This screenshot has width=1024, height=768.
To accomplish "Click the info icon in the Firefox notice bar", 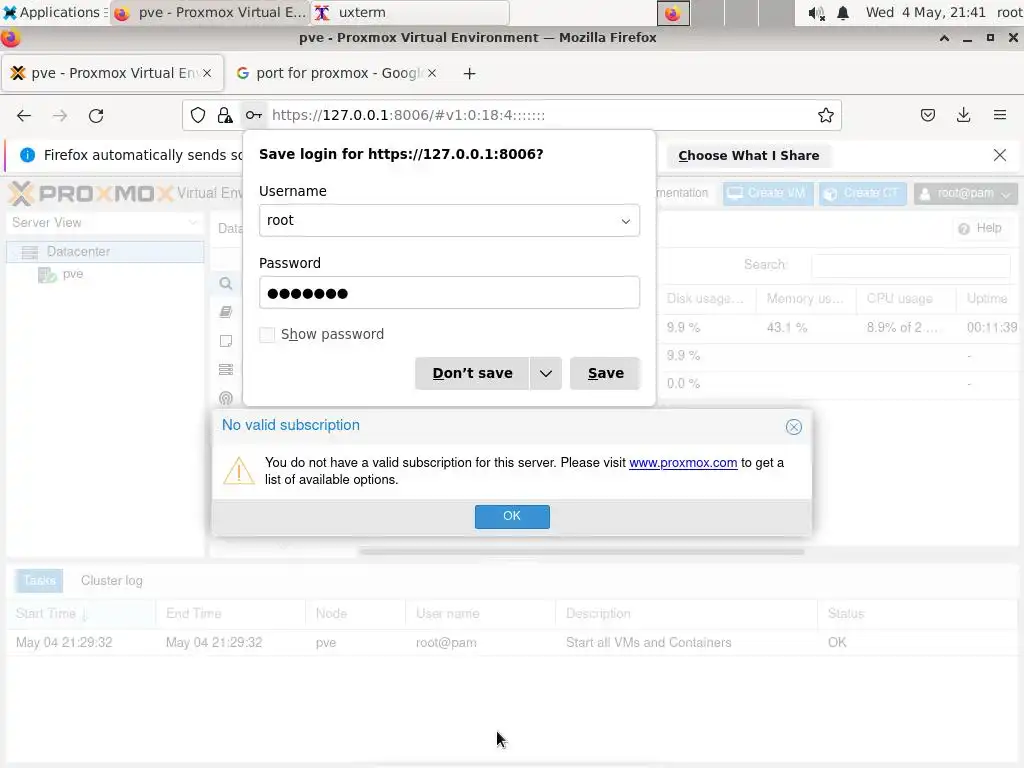I will (x=27, y=155).
